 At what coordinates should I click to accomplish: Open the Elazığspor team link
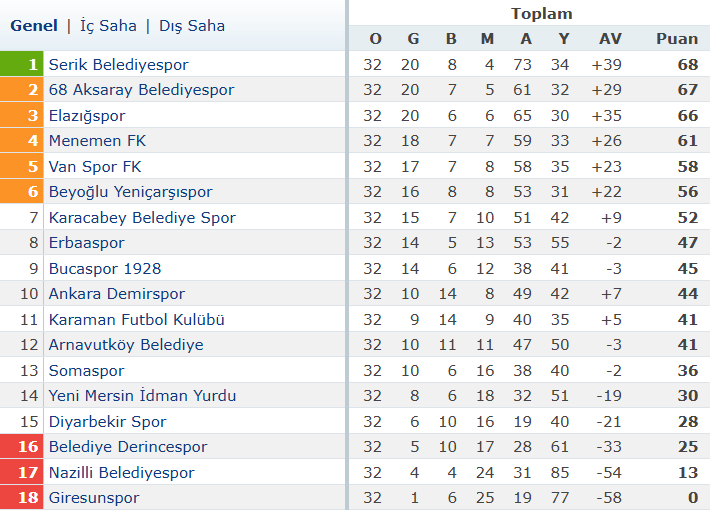pos(87,115)
